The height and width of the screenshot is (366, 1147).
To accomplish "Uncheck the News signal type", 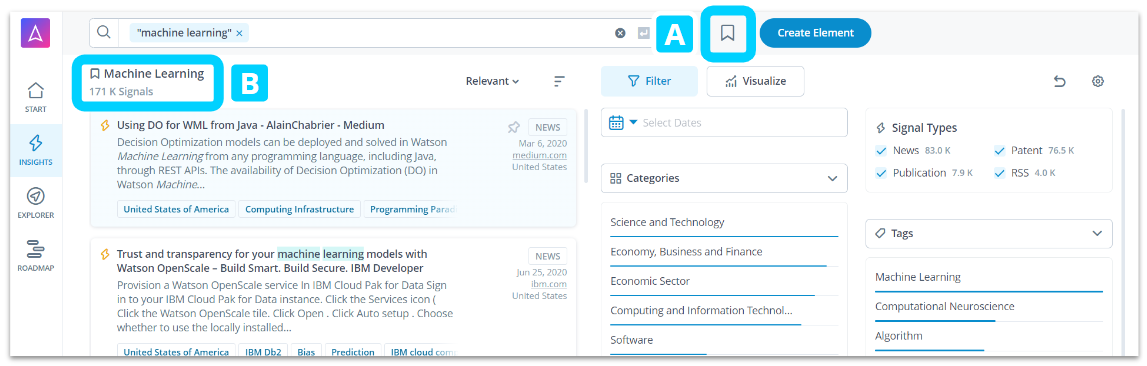I will pos(882,151).
